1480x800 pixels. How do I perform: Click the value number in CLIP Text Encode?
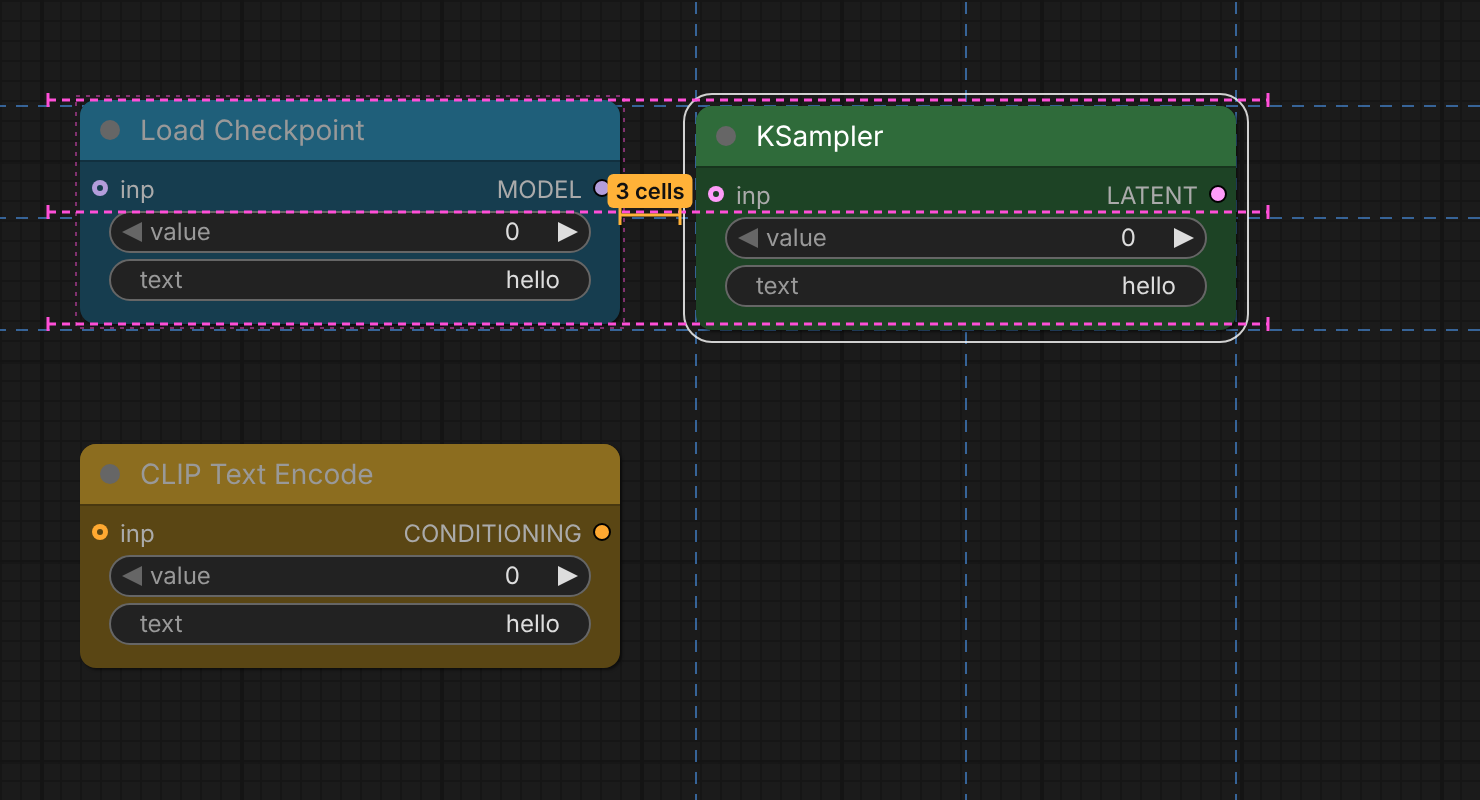pyautogui.click(x=512, y=576)
